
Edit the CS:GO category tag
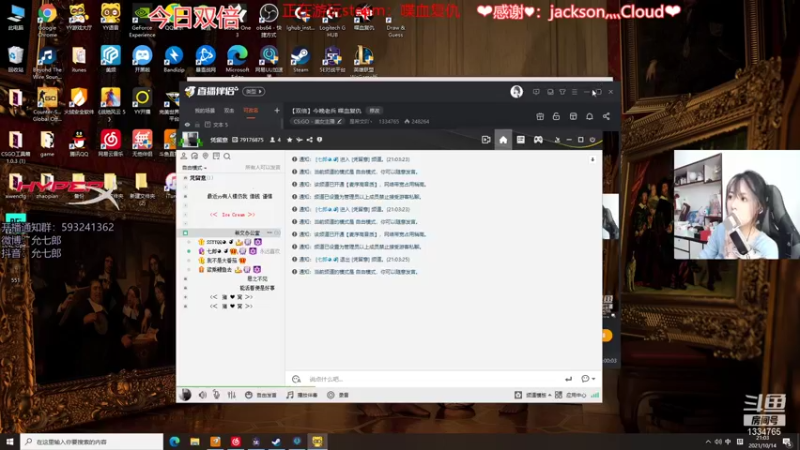pos(317,121)
